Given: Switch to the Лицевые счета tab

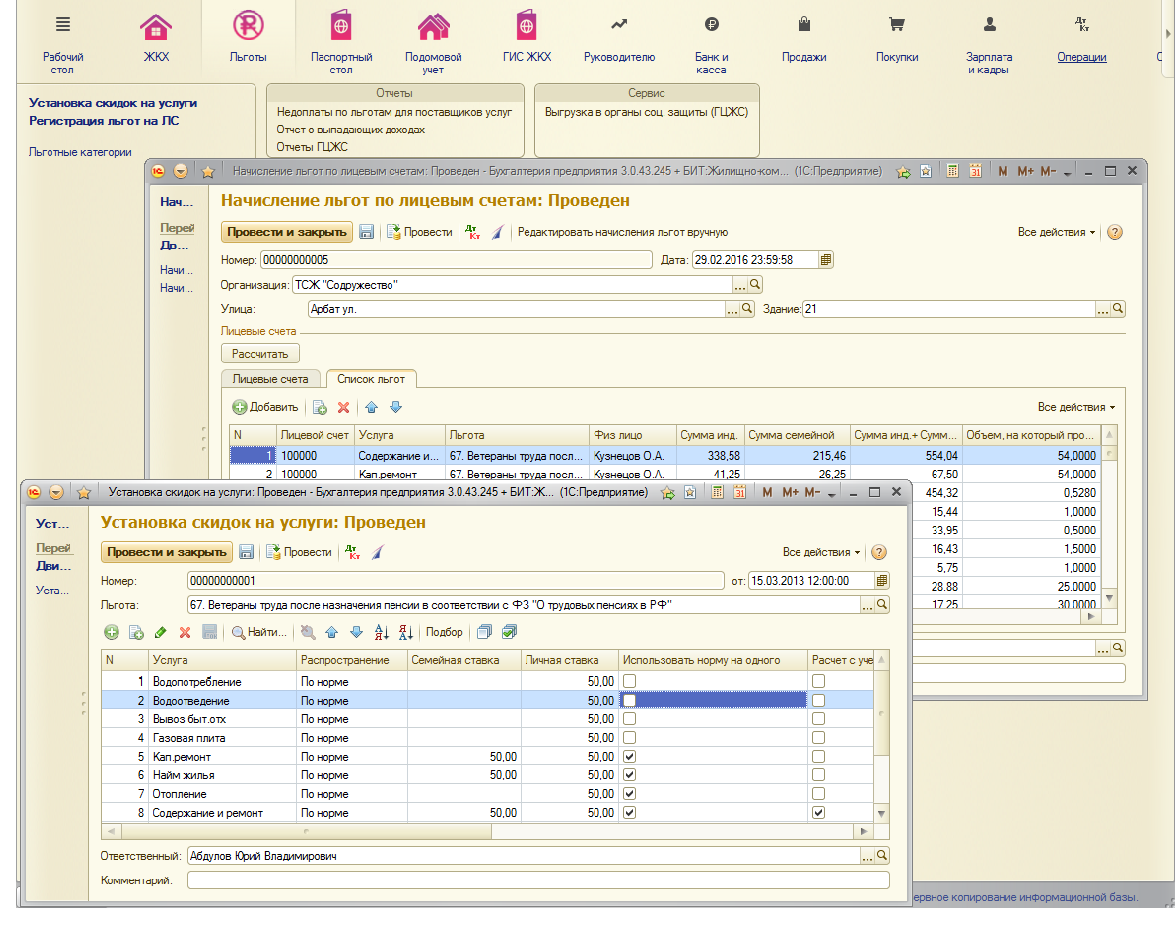Looking at the screenshot, I should tap(270, 380).
